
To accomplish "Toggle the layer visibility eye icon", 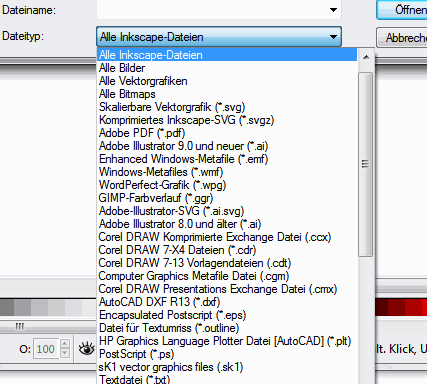I will [87, 349].
